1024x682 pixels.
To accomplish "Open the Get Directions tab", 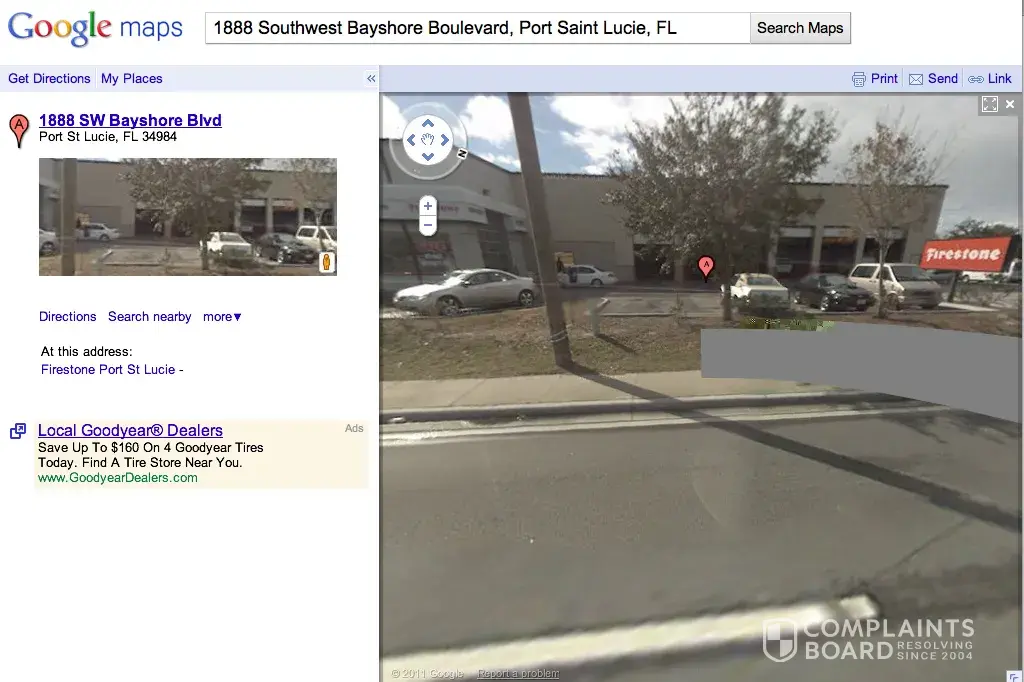I will click(x=49, y=78).
